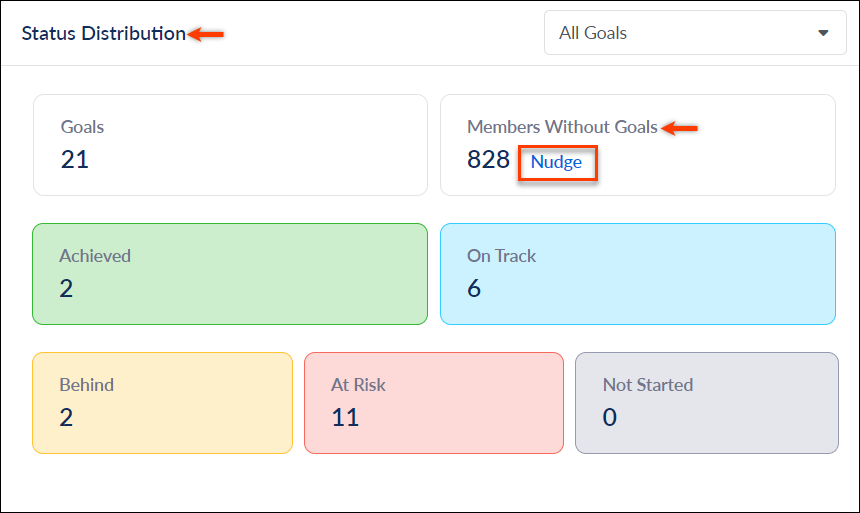Image resolution: width=860 pixels, height=513 pixels.
Task: Select the green Achieved status card
Action: (x=230, y=274)
